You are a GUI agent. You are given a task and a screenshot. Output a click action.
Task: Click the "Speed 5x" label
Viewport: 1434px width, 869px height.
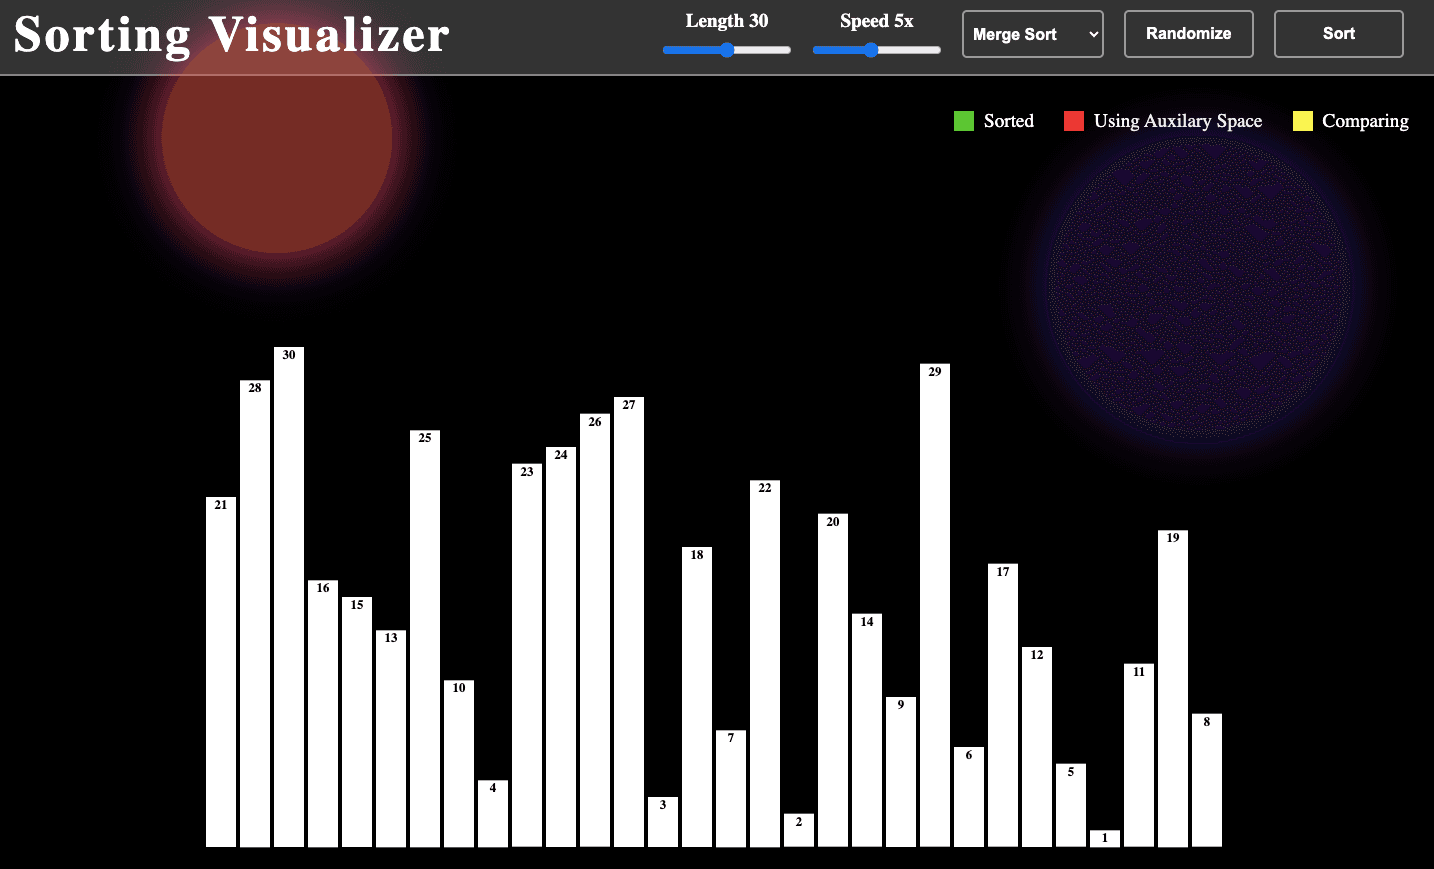tap(877, 21)
